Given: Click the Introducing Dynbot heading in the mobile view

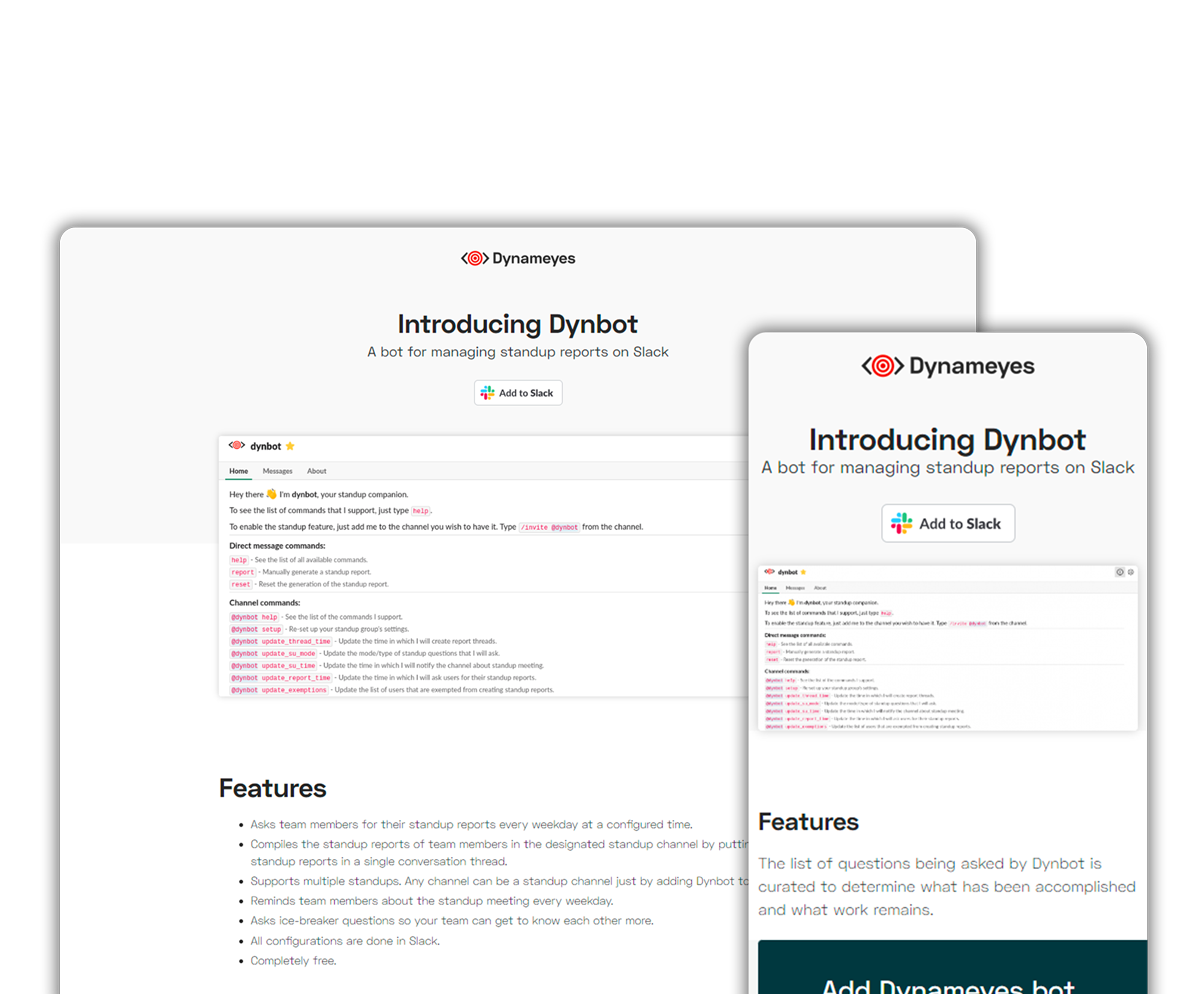Looking at the screenshot, I should [947, 440].
